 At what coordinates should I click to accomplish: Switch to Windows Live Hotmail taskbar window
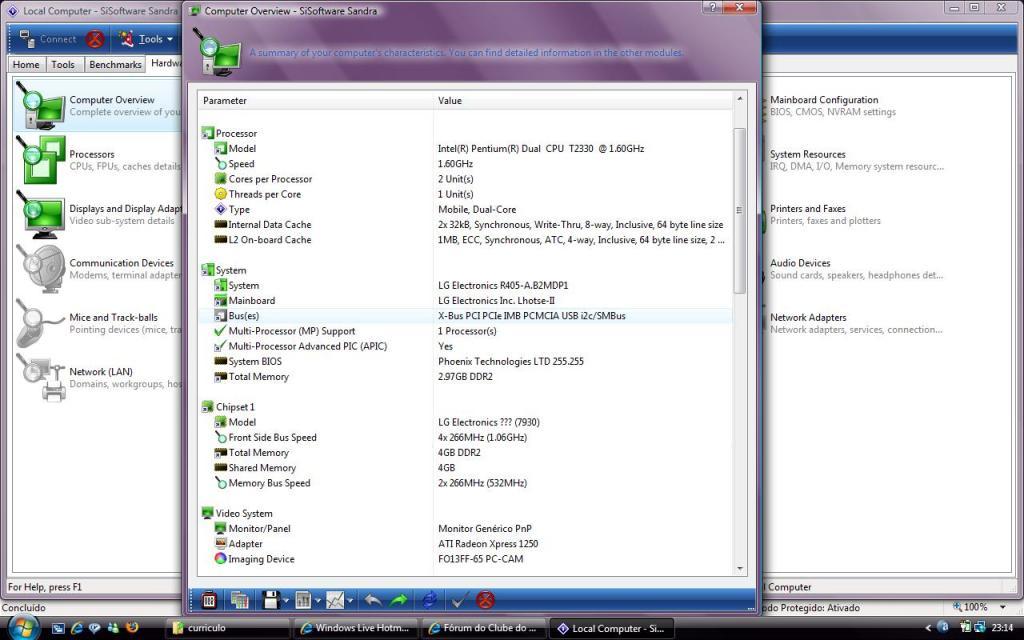(355, 628)
